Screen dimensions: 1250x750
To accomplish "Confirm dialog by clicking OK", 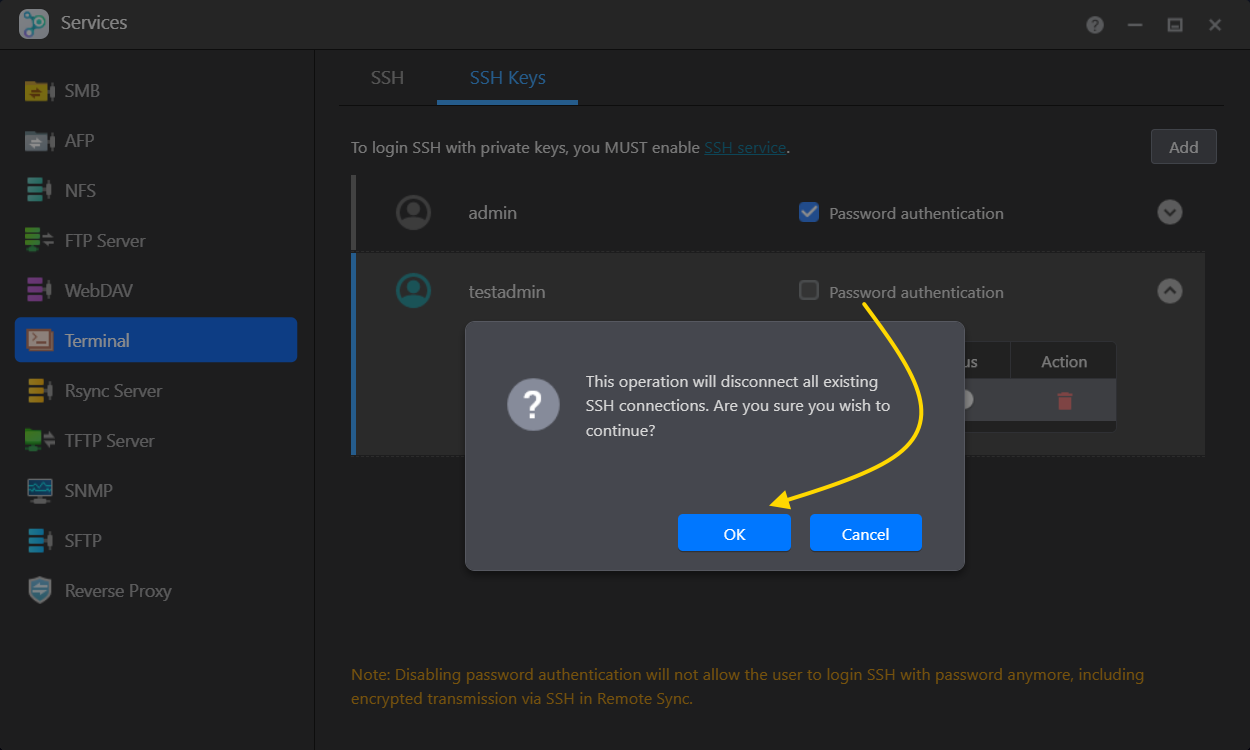I will click(734, 534).
